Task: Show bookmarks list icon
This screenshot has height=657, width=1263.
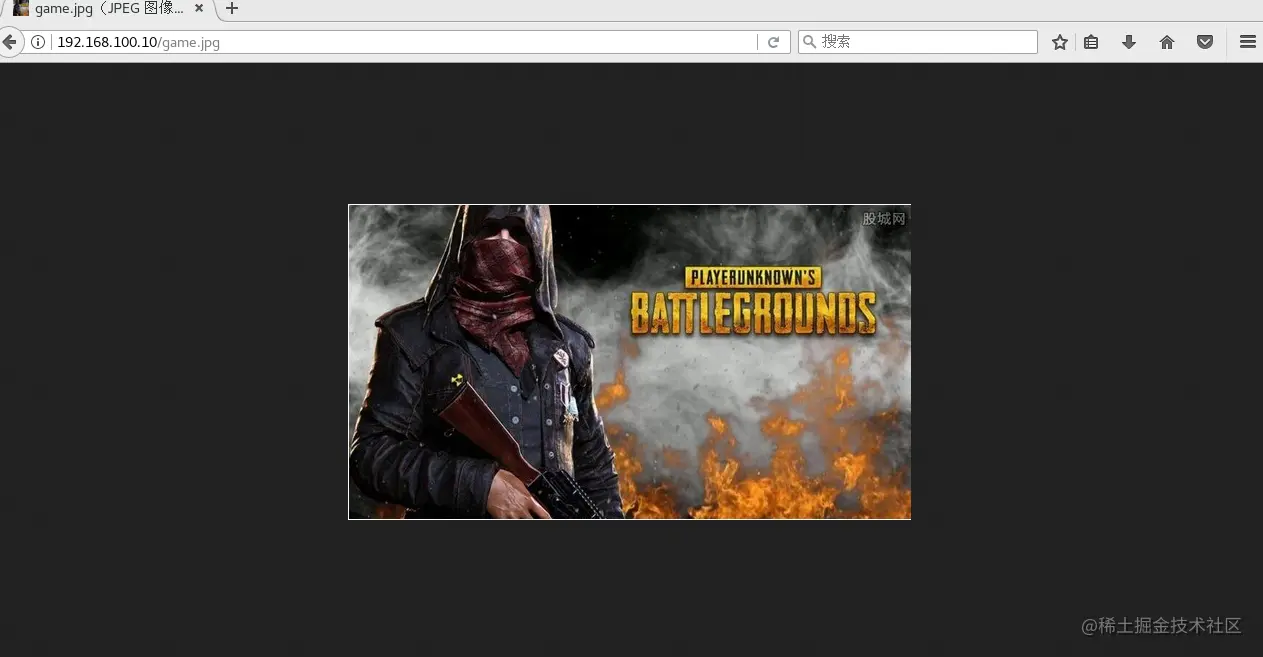Action: point(1091,42)
